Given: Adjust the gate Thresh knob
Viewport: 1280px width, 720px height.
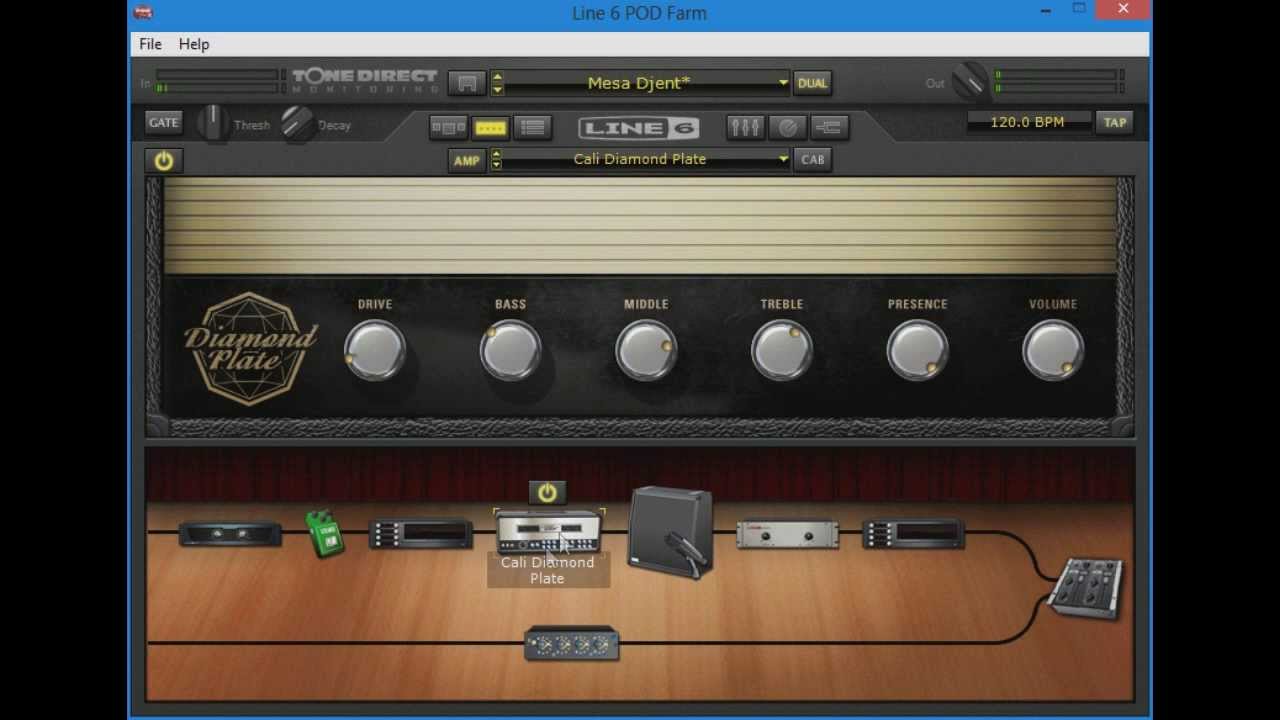Looking at the screenshot, I should (x=212, y=123).
